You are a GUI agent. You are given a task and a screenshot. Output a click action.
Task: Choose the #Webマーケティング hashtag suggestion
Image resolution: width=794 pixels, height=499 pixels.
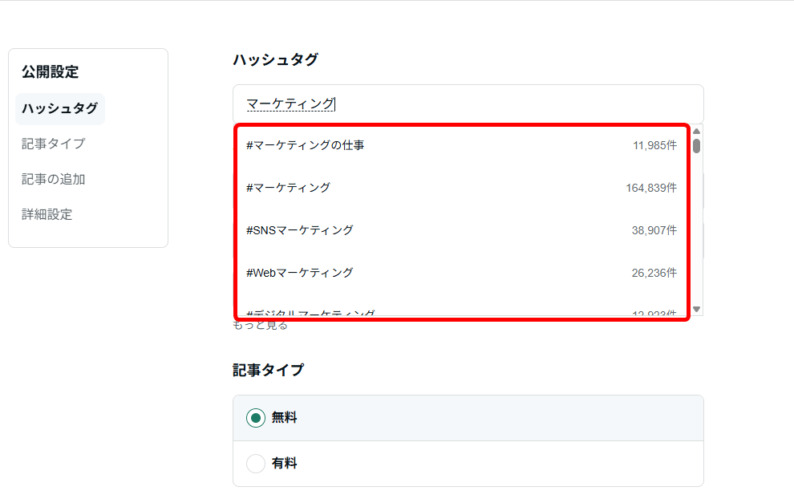tap(299, 272)
